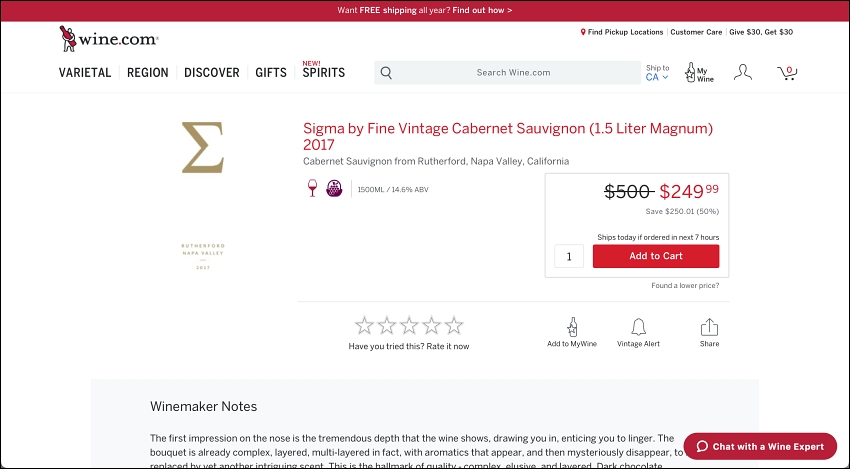Expand the Region menu
The image size is (850, 469).
point(148,73)
